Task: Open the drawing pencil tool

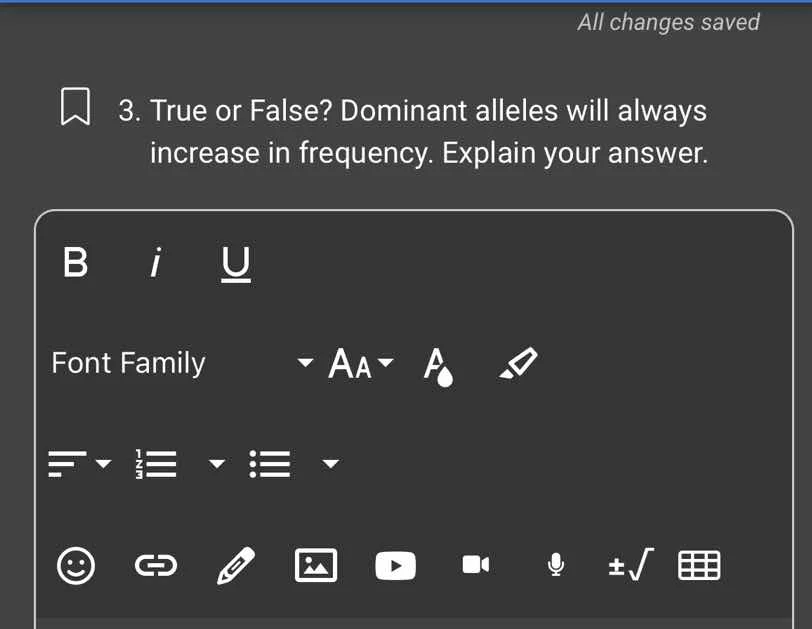Action: pos(235,565)
